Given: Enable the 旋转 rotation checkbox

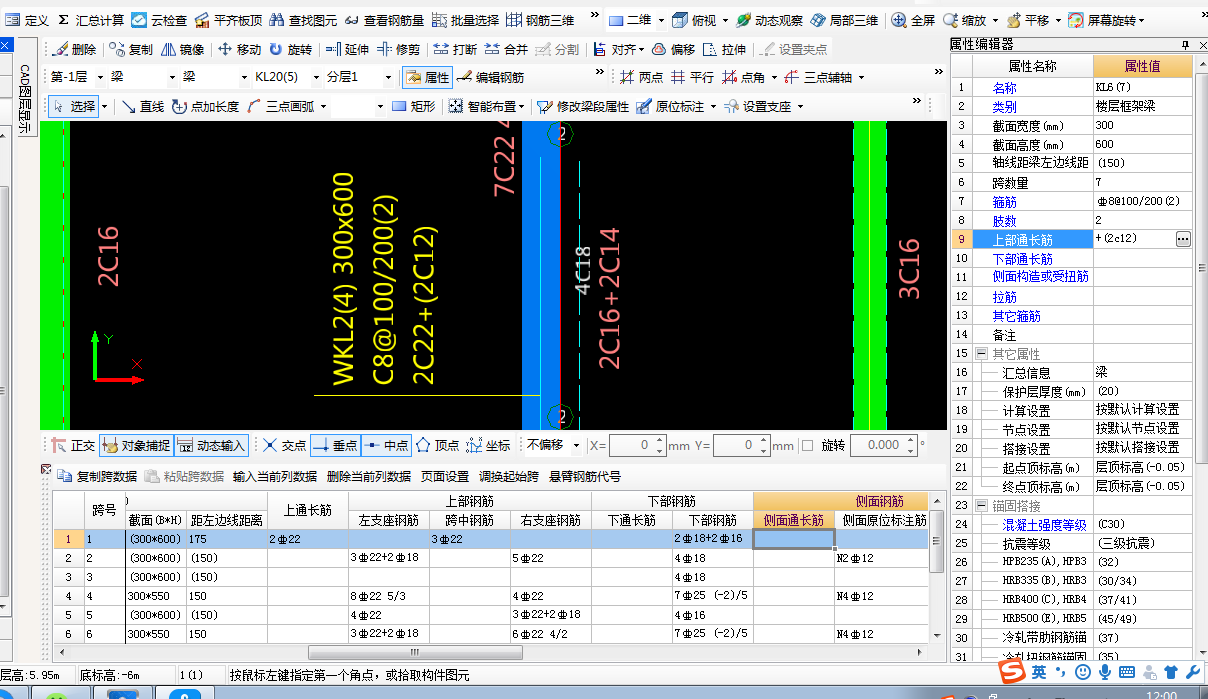Looking at the screenshot, I should click(808, 445).
